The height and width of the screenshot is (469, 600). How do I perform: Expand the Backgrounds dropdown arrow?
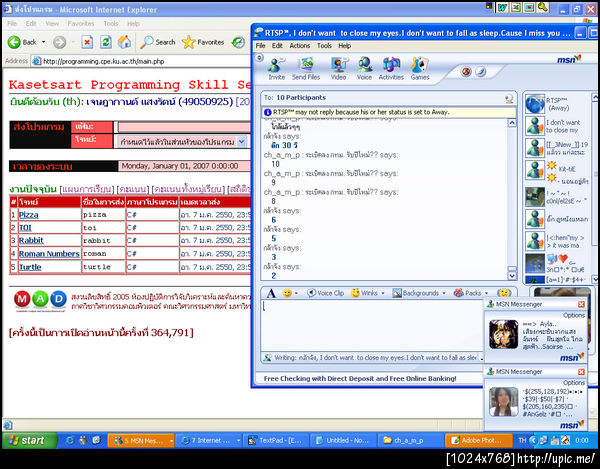[x=444, y=293]
